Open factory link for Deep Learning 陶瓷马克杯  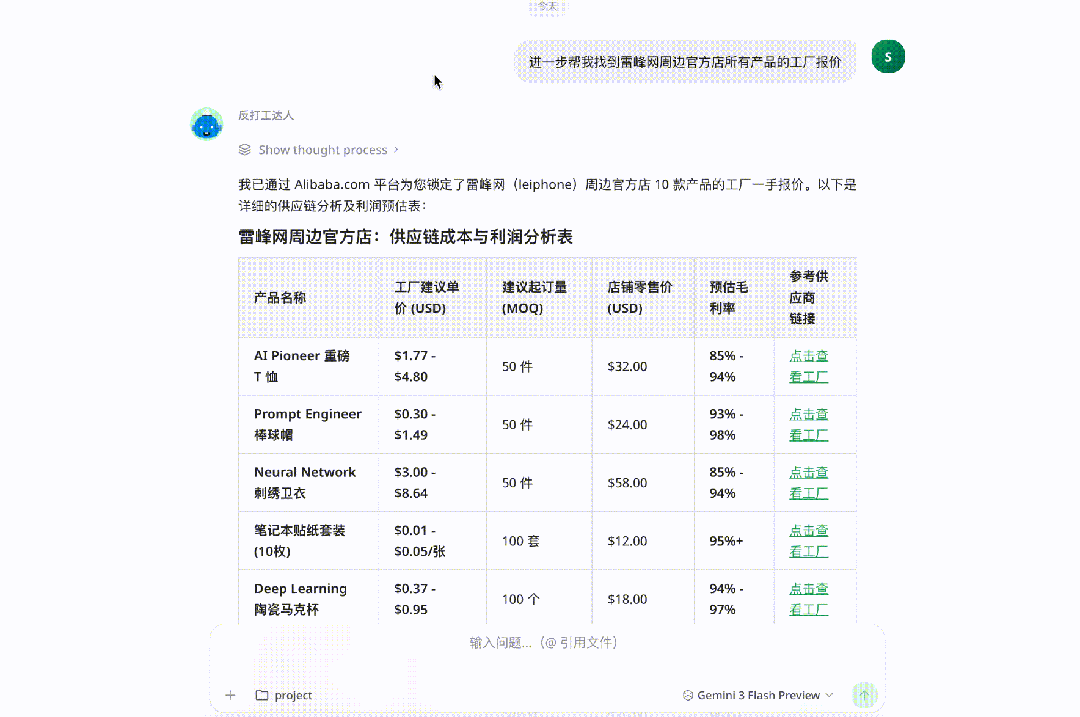(x=809, y=599)
